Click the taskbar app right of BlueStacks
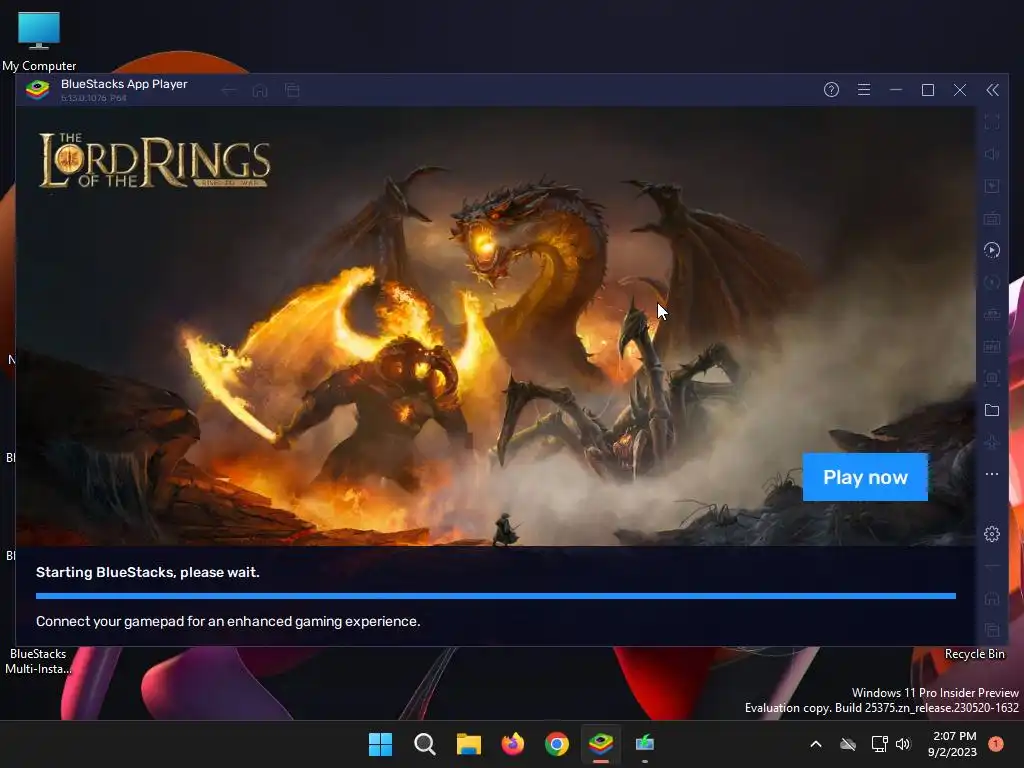The image size is (1024, 768). 645,744
